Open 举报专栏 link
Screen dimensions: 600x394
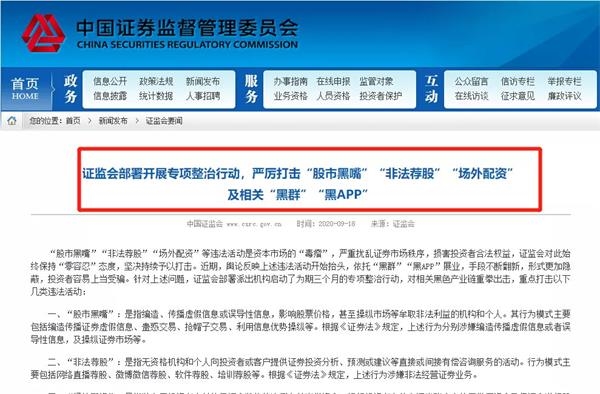coord(564,81)
